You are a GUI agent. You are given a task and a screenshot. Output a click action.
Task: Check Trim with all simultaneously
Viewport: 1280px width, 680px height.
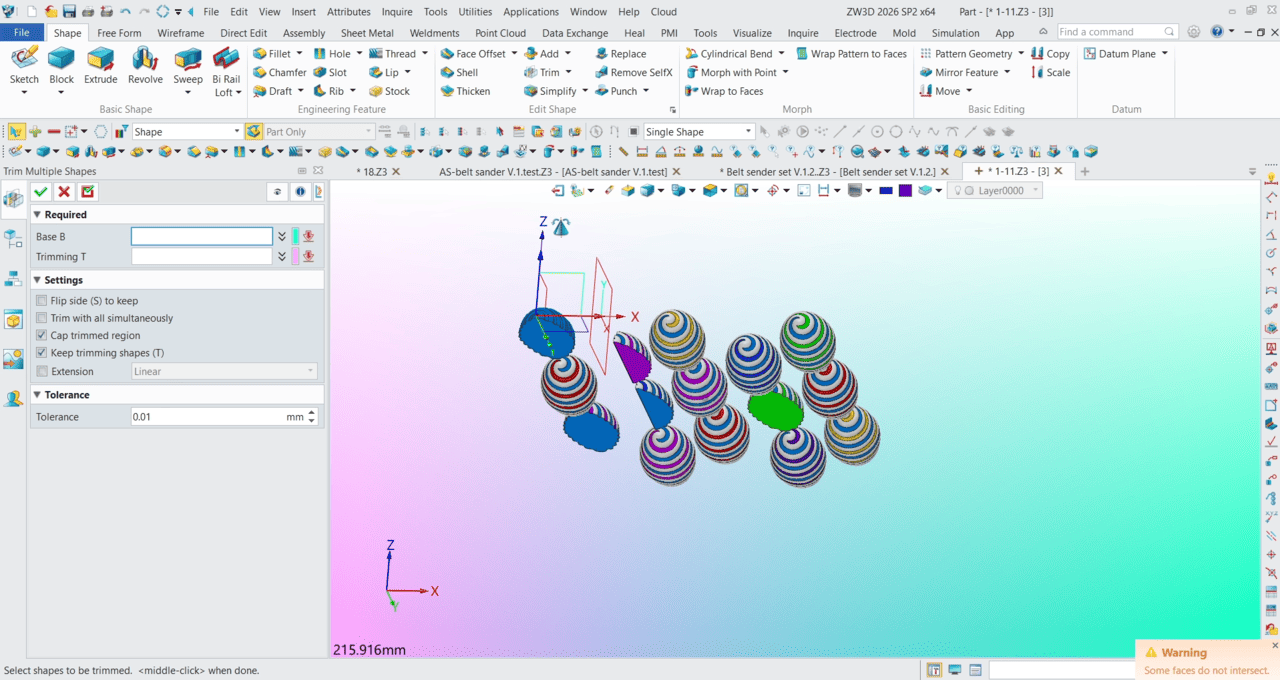click(41, 318)
